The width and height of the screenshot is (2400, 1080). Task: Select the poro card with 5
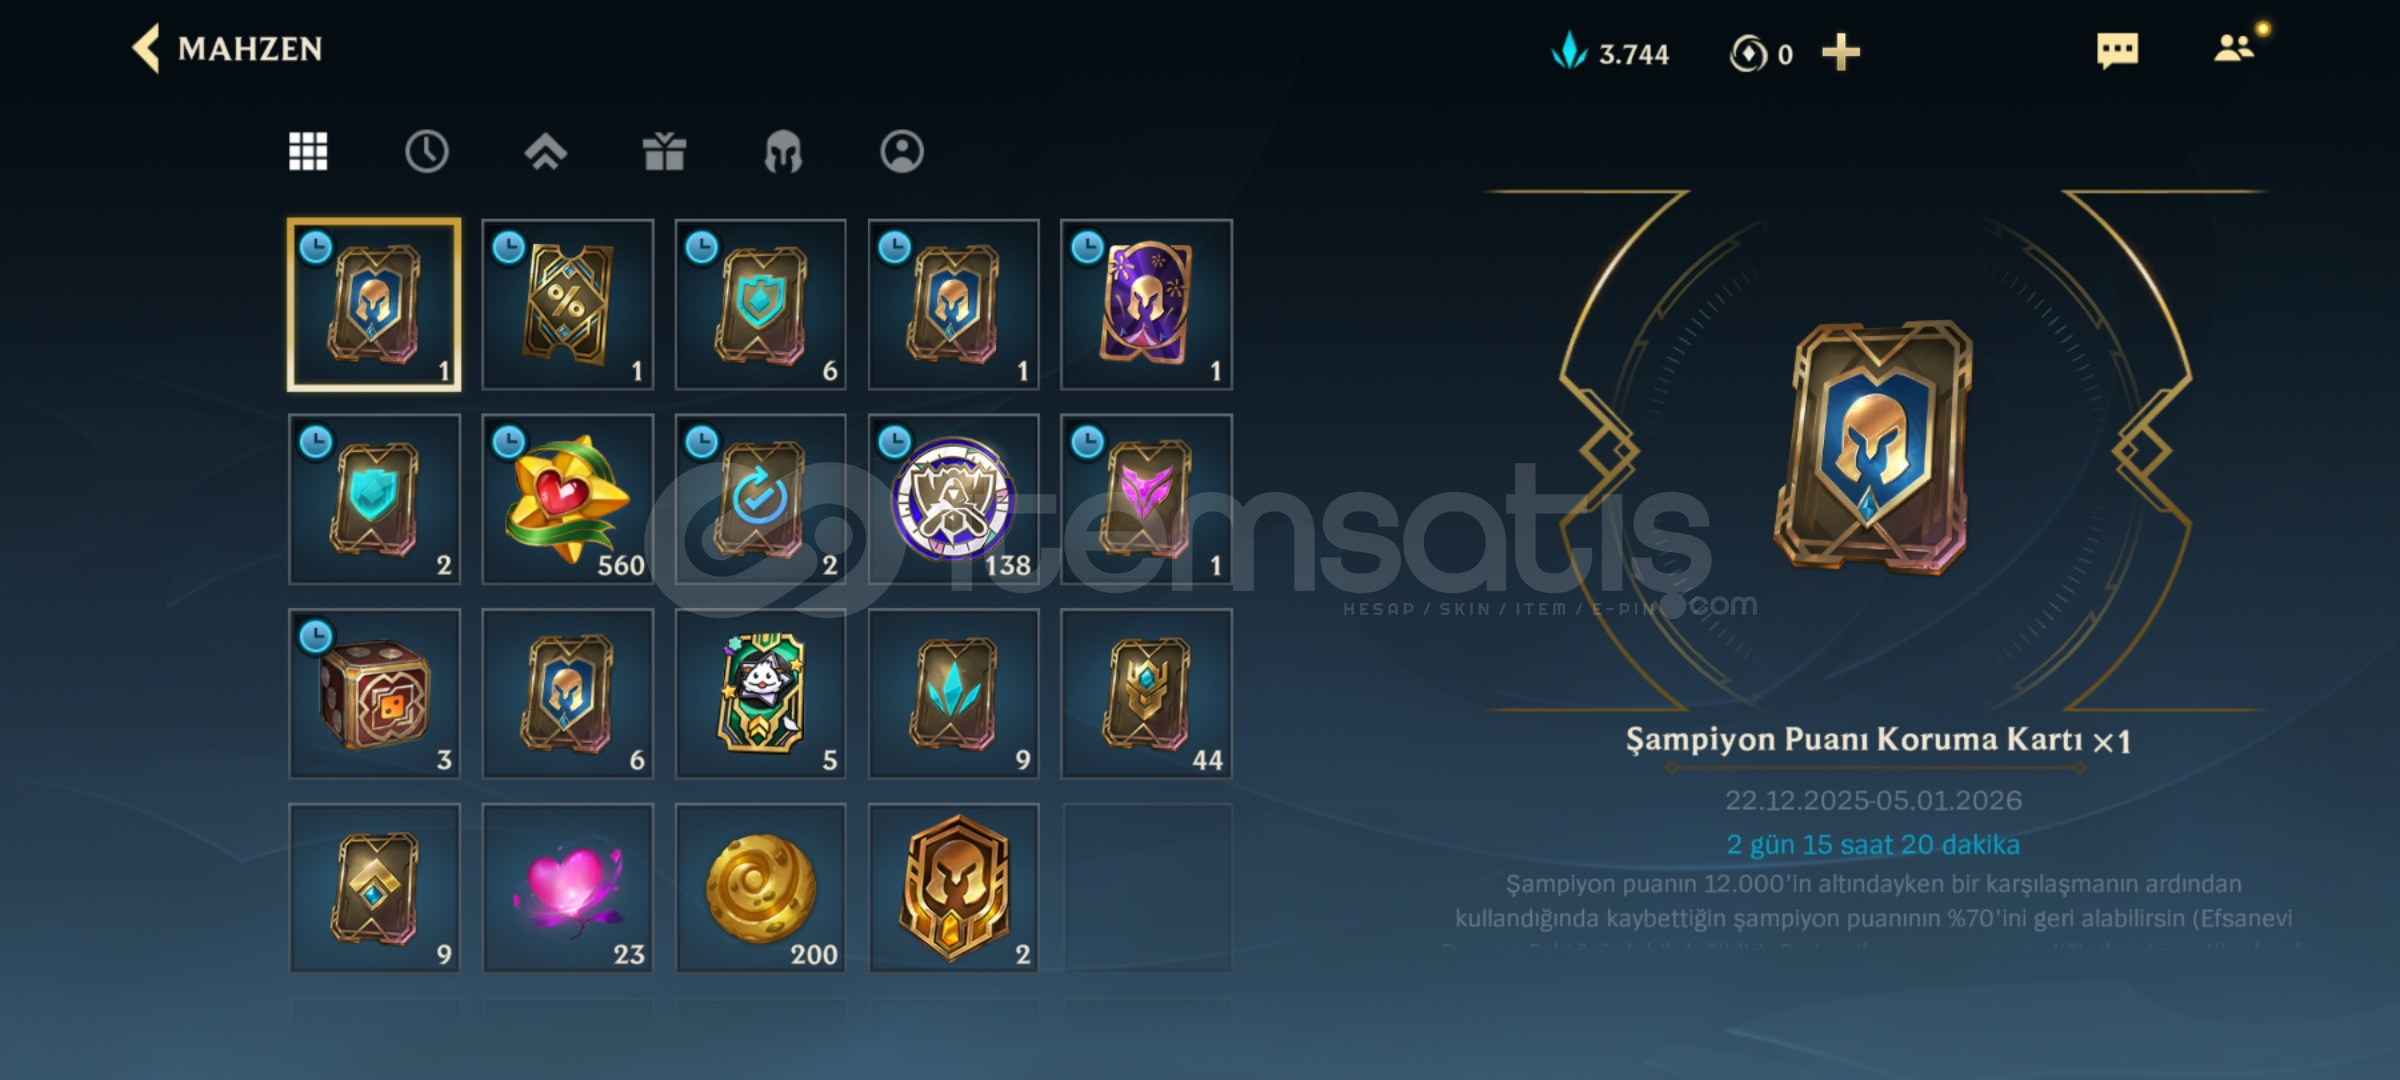(x=761, y=694)
